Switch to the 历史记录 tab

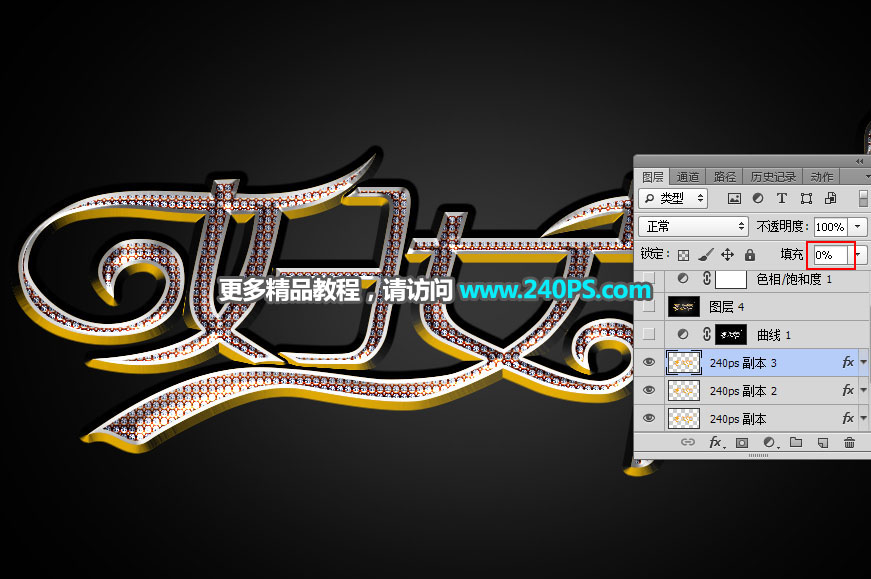[773, 177]
